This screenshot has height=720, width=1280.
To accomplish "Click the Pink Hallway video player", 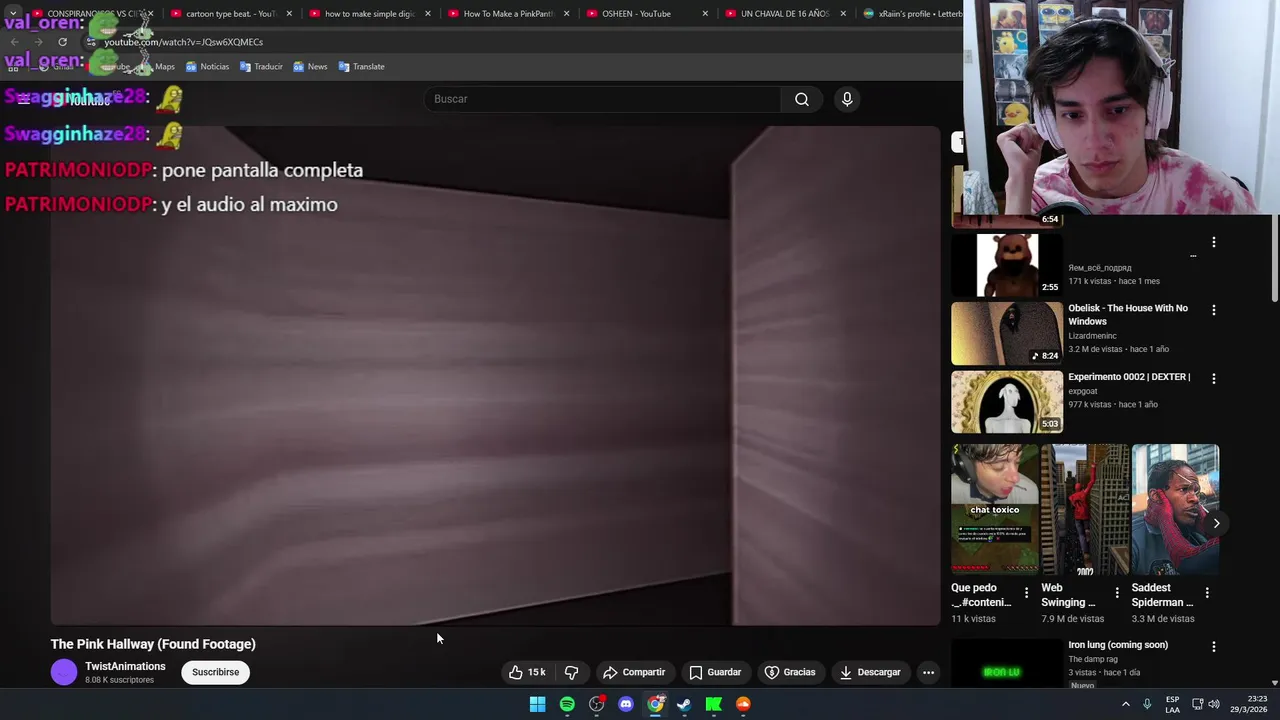I will [495, 375].
